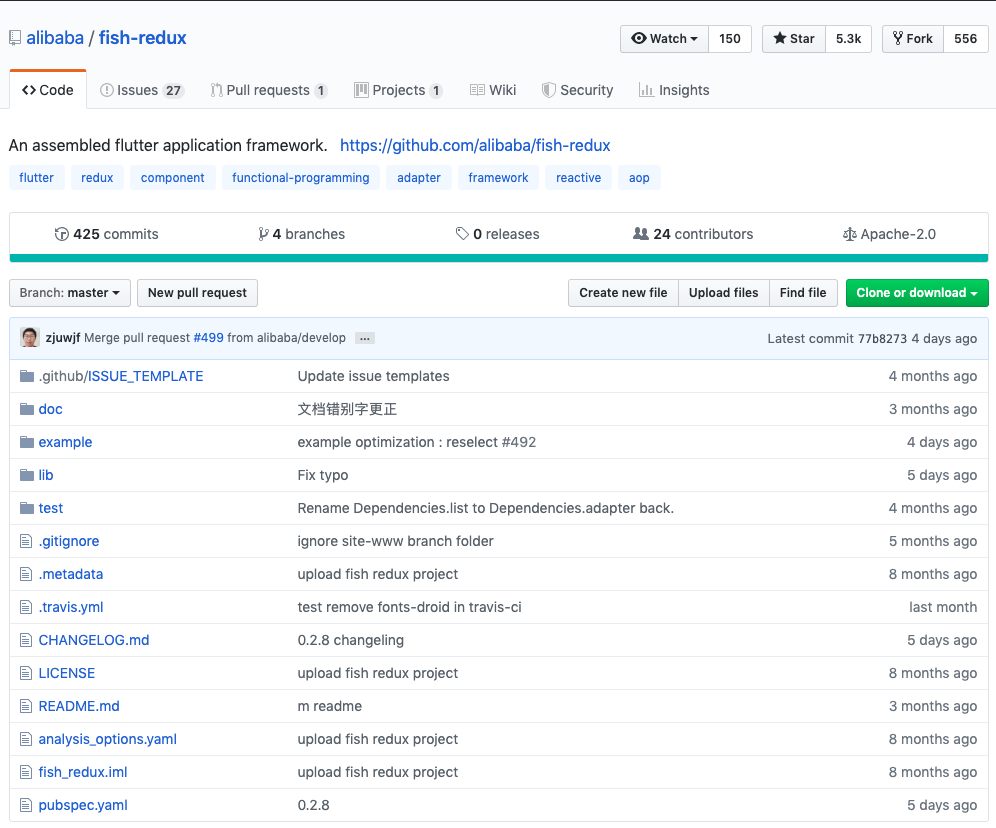The width and height of the screenshot is (996, 828).
Task: View the 150 watchers count
Action: click(x=730, y=39)
